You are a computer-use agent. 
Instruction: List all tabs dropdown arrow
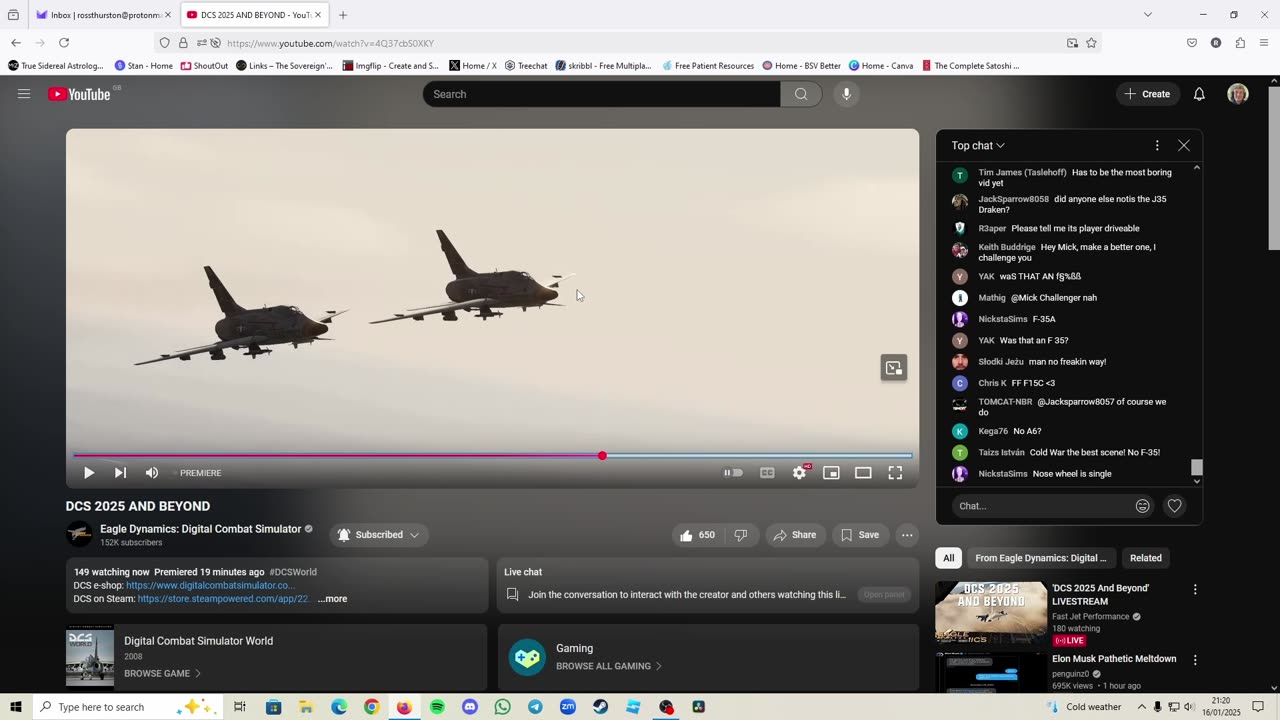click(1148, 15)
